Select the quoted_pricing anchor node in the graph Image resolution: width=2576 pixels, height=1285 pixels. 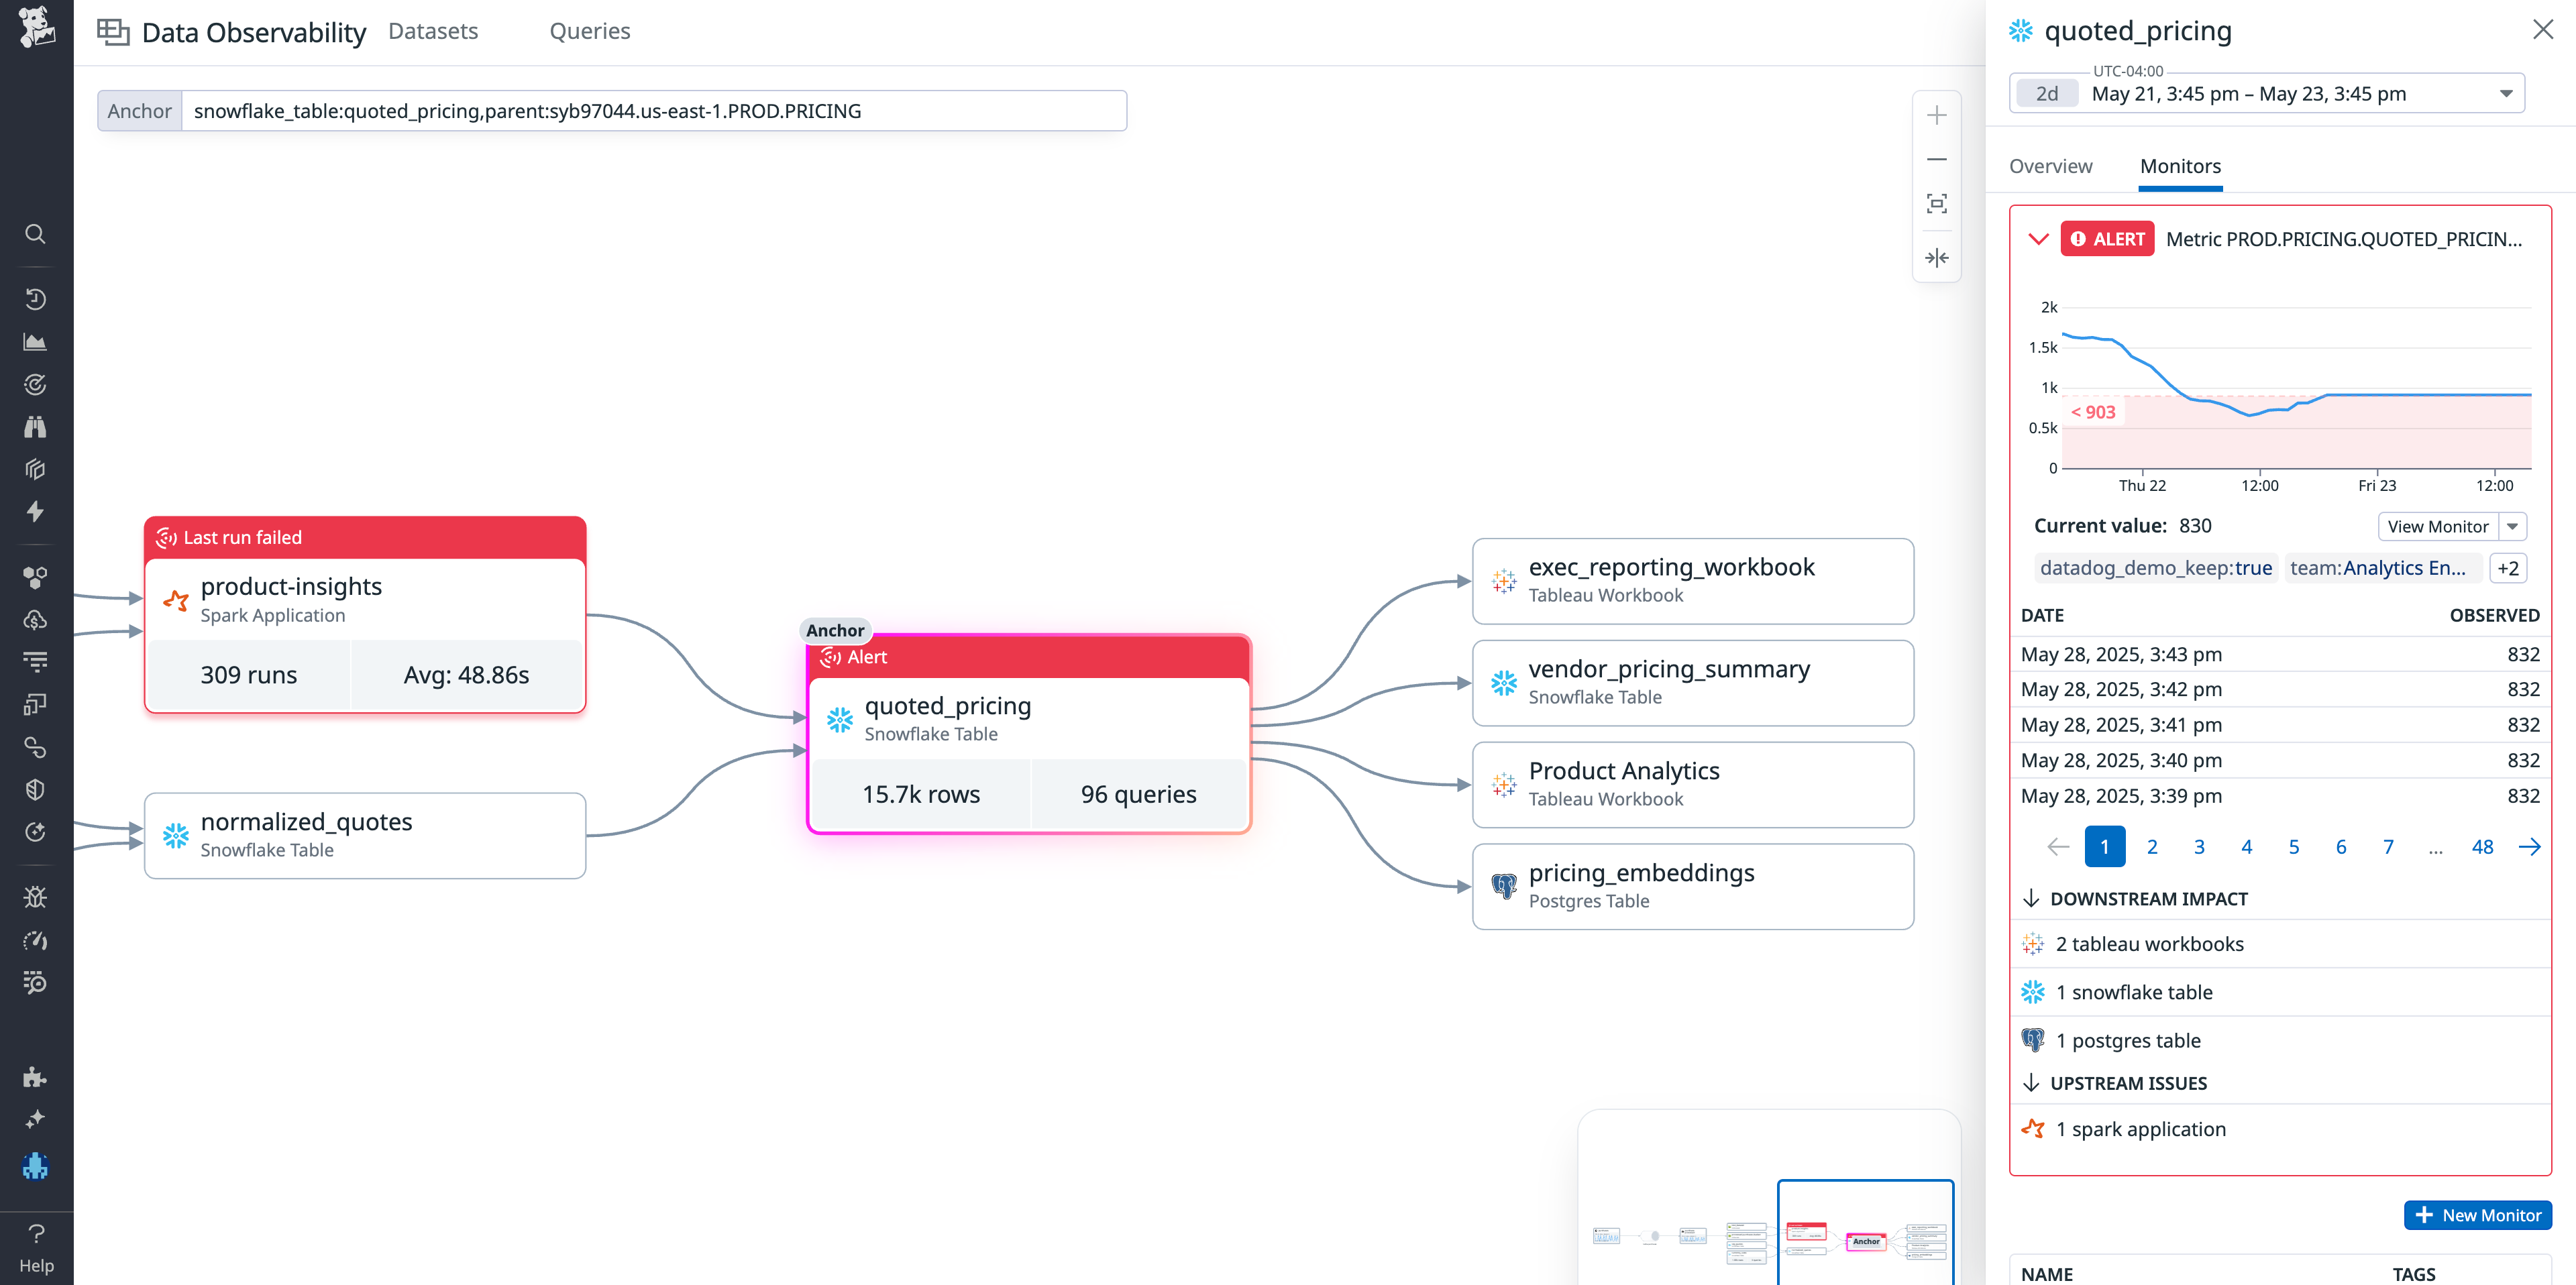click(x=1028, y=718)
